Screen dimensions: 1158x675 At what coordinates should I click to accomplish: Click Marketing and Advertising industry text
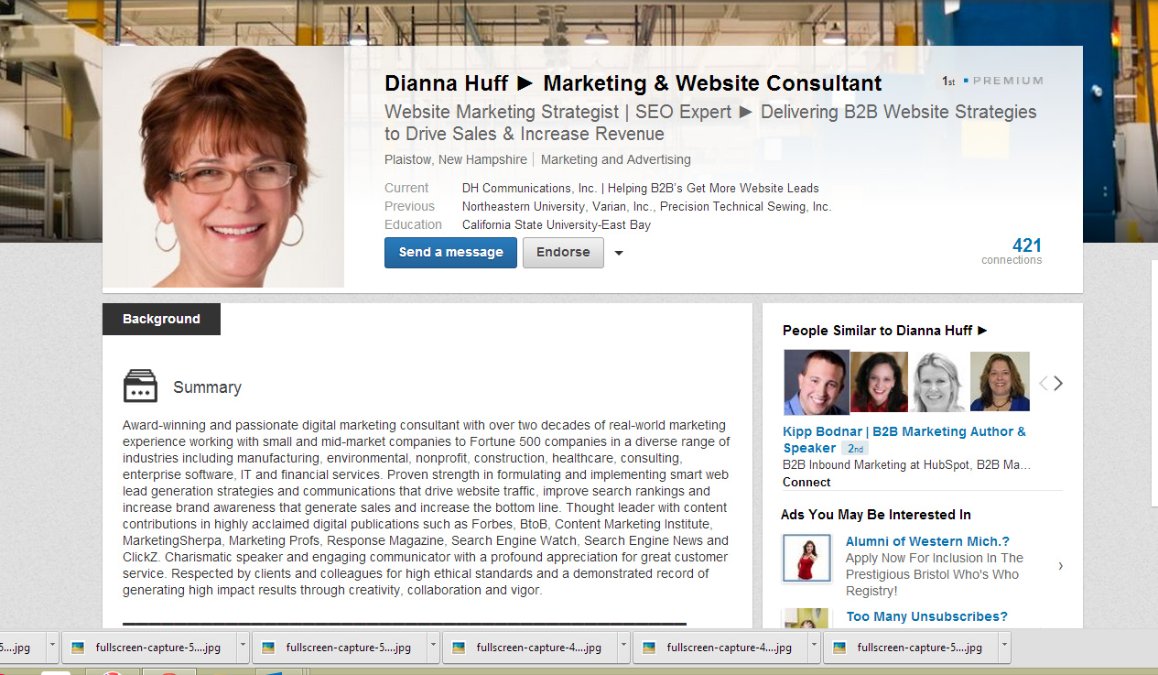pyautogui.click(x=616, y=160)
